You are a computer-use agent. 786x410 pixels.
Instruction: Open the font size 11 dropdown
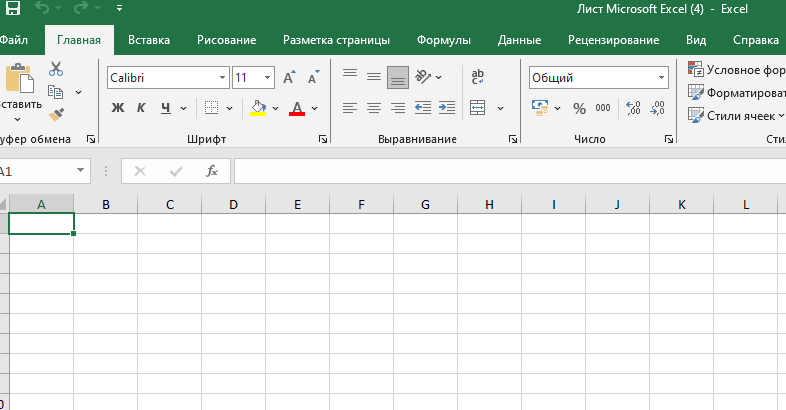[267, 78]
